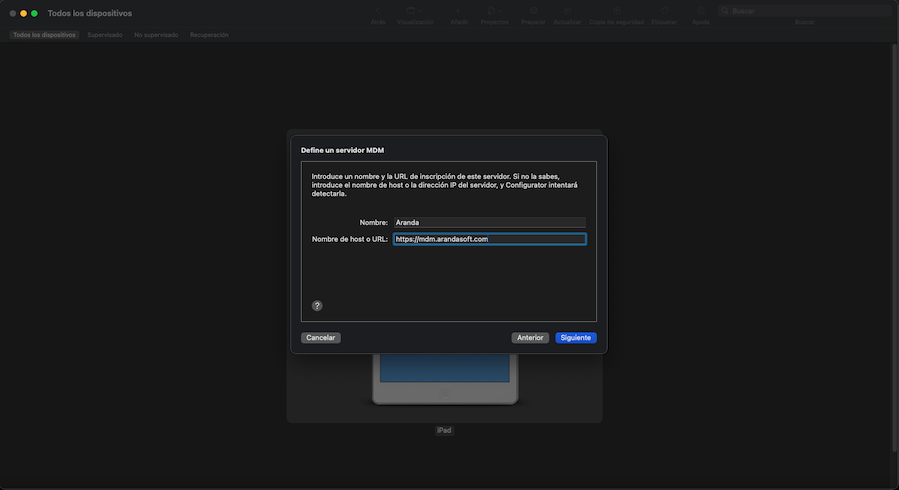Click the yellow minimize window button
899x490 pixels.
click(x=24, y=13)
